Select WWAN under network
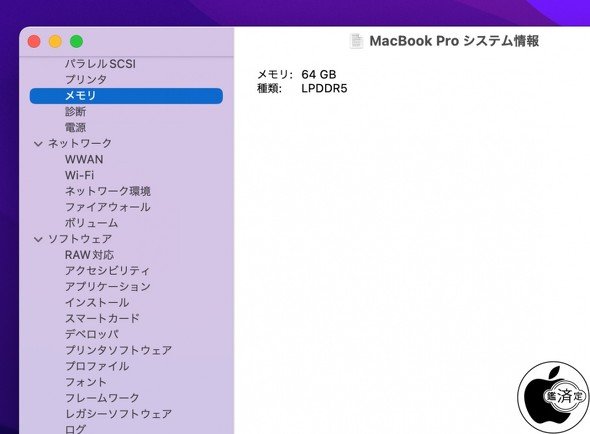 (84, 159)
